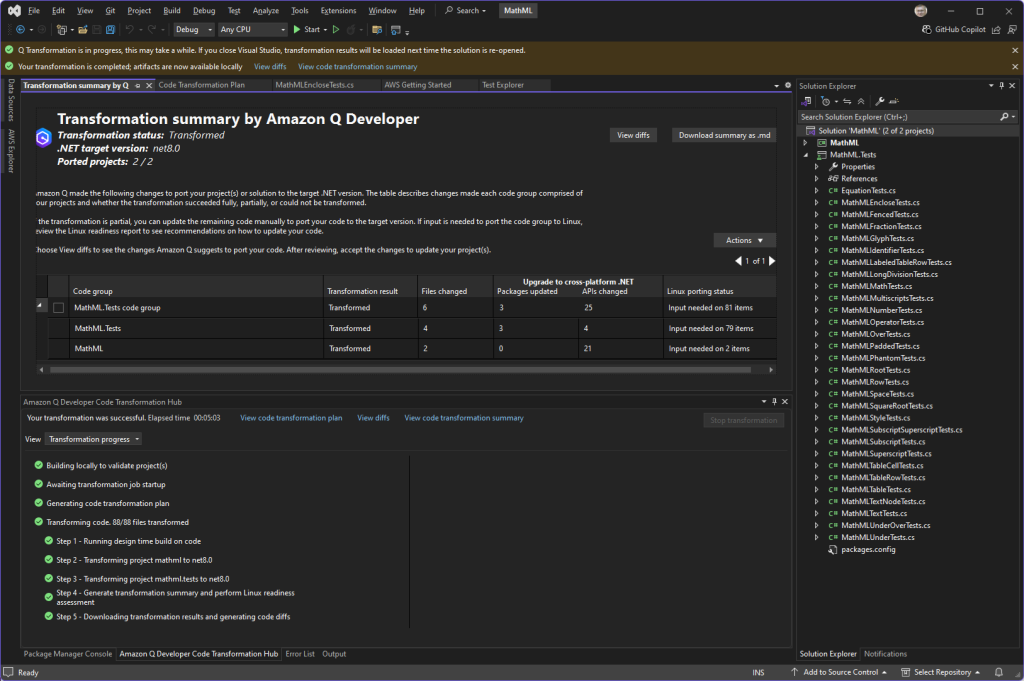Click the green Start debugging button
This screenshot has width=1024, height=681.
[x=295, y=29]
